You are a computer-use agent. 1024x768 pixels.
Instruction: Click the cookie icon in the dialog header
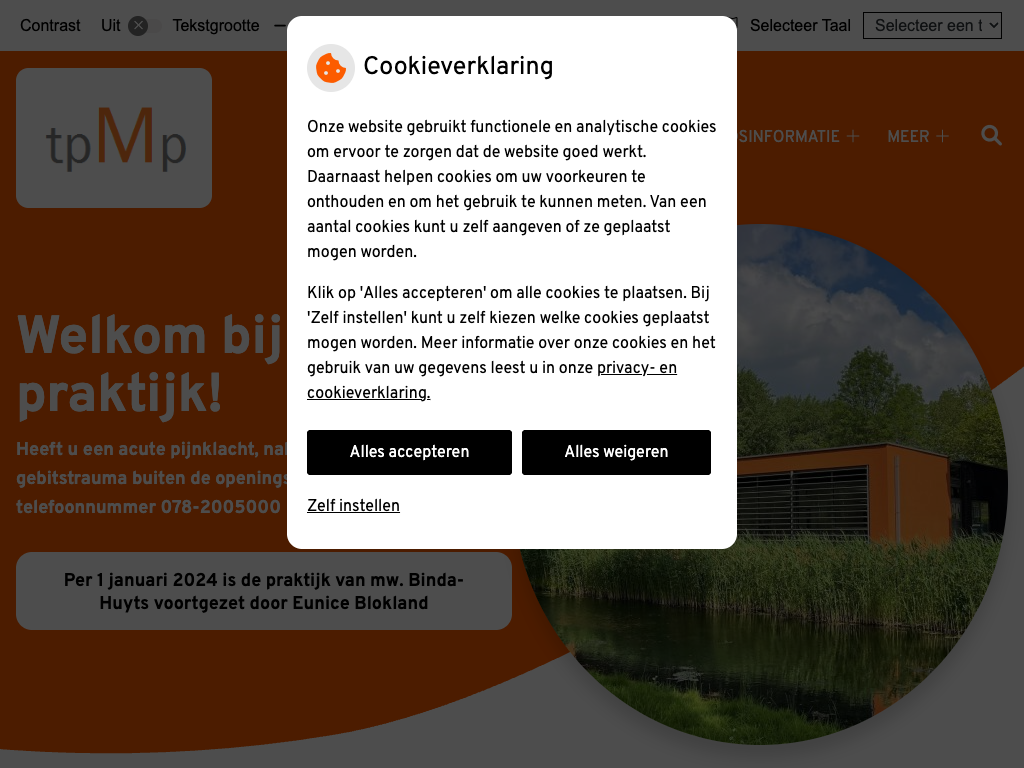pos(330,68)
